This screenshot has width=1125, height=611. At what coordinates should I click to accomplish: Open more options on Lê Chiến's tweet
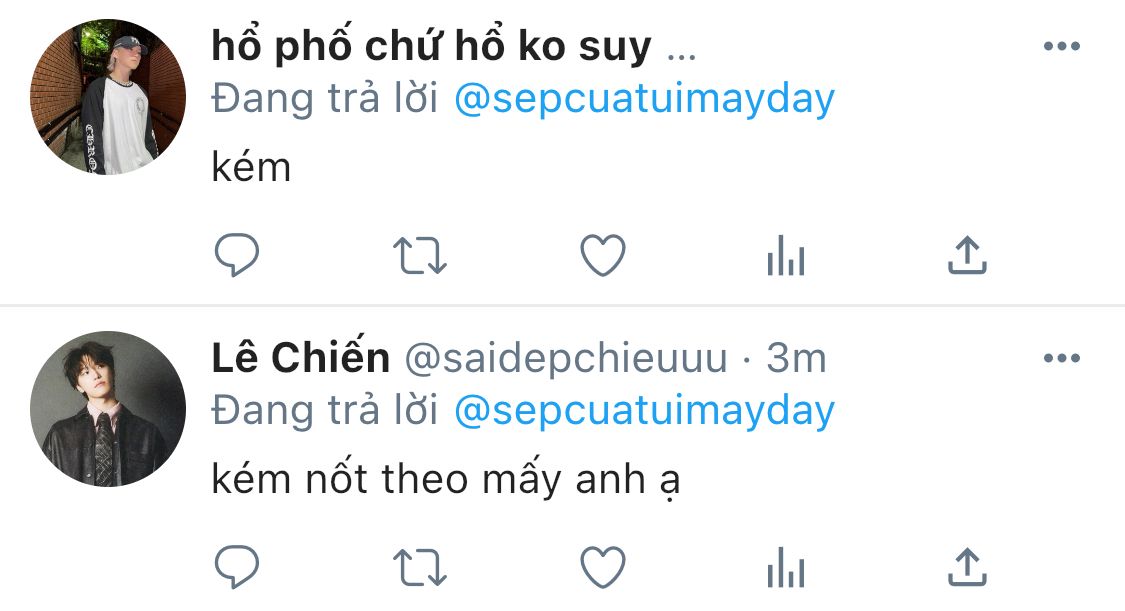1062,358
